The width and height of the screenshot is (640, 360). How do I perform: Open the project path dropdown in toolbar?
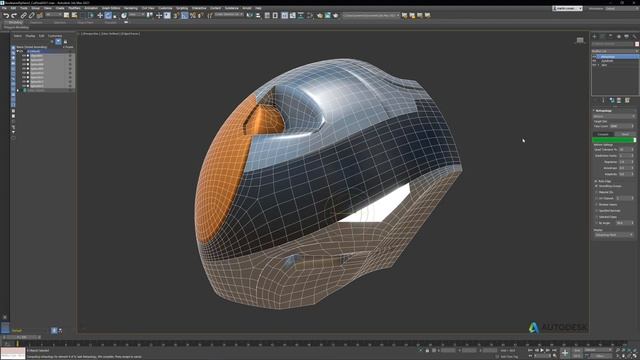[x=371, y=16]
